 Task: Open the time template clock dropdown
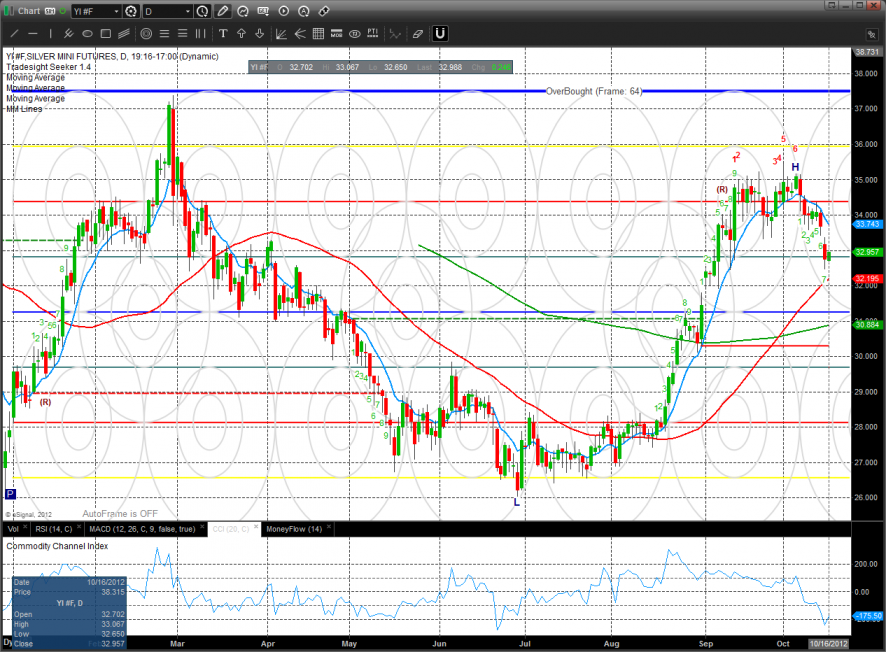[203, 11]
